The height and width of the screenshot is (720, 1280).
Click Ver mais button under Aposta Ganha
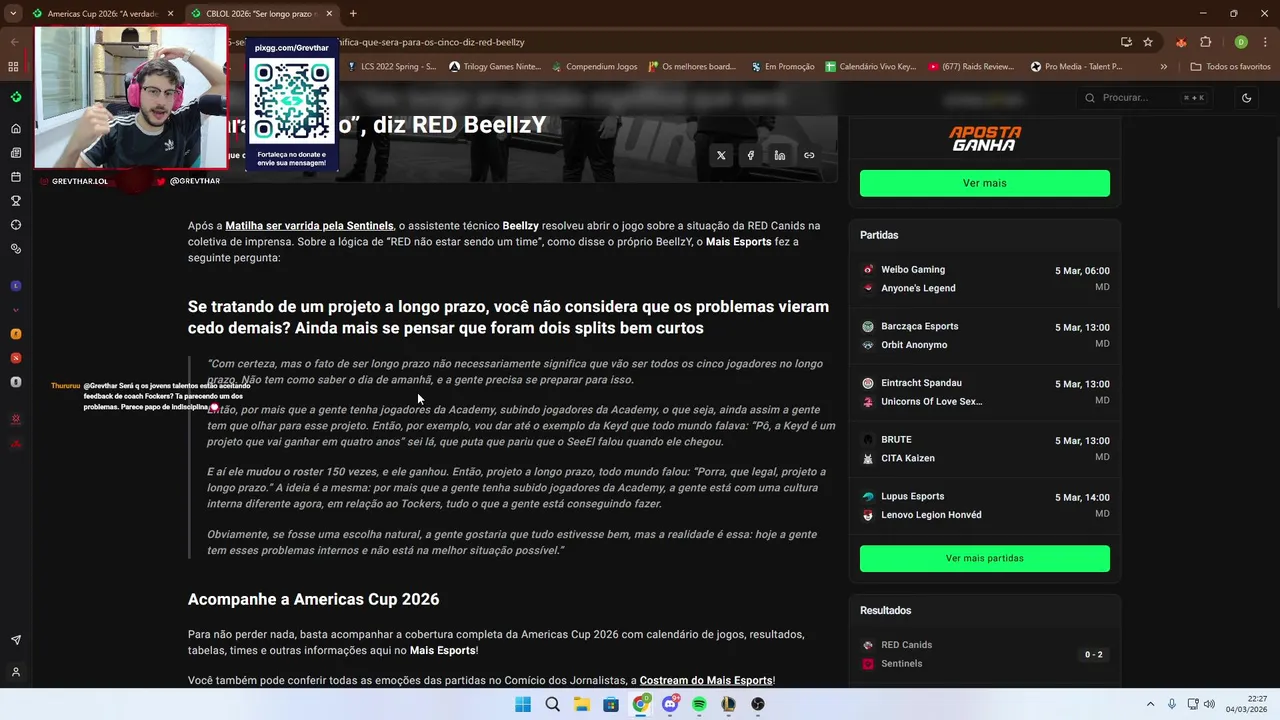coord(985,183)
